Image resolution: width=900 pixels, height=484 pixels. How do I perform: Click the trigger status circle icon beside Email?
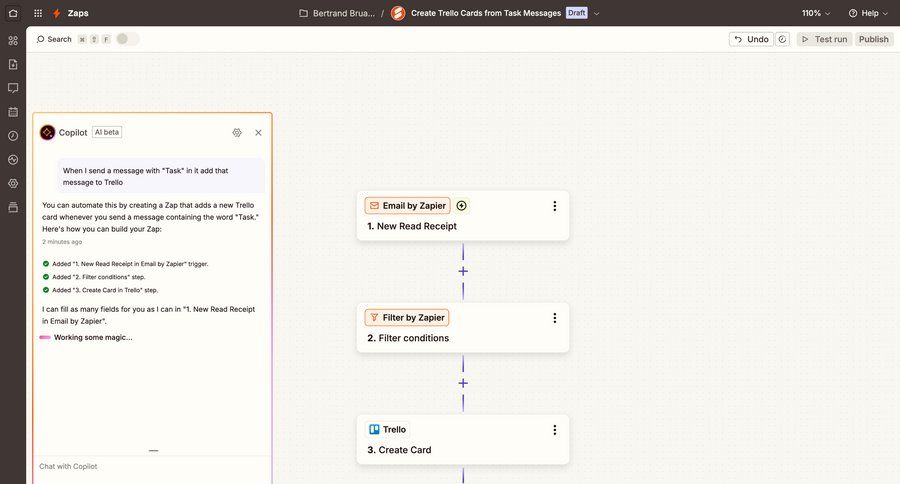[461, 206]
